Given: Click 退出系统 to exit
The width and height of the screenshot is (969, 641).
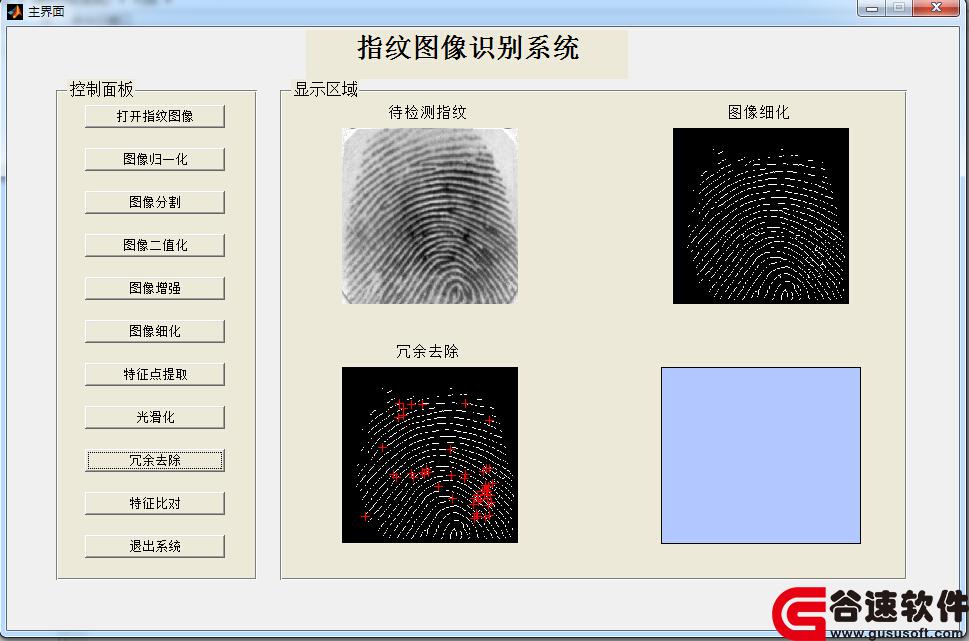Looking at the screenshot, I should point(154,546).
